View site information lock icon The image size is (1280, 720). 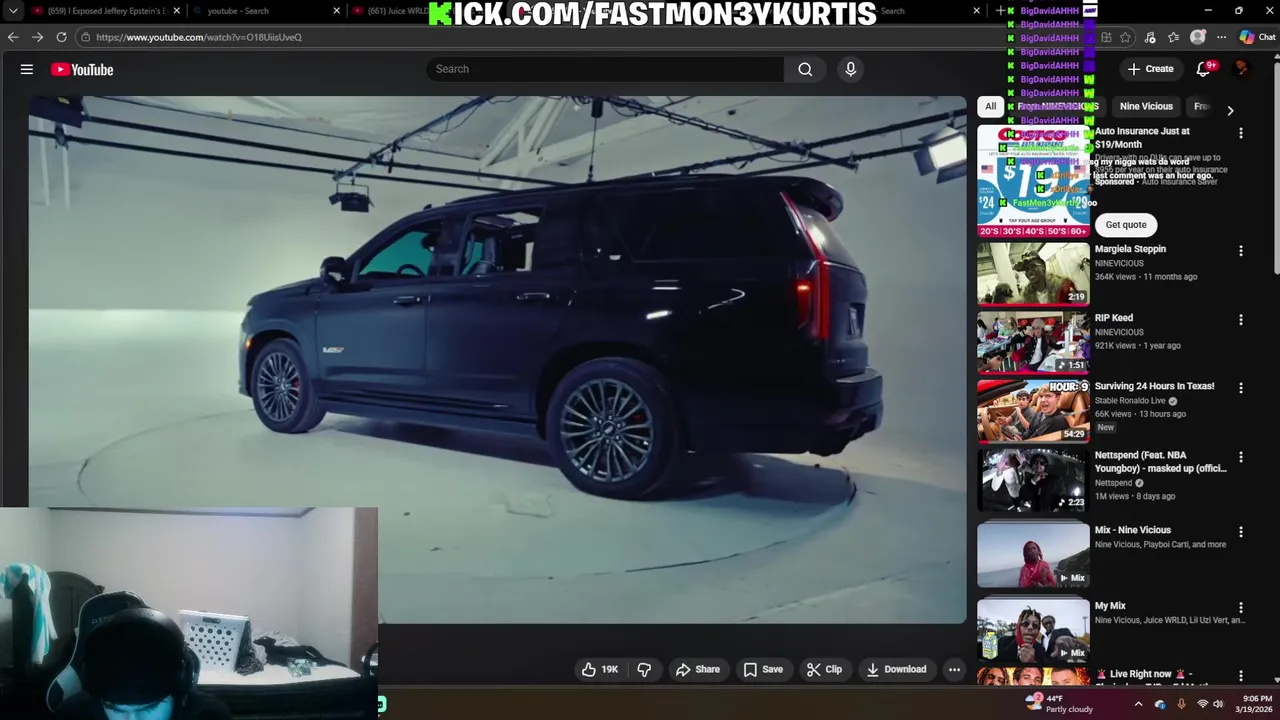tap(86, 37)
